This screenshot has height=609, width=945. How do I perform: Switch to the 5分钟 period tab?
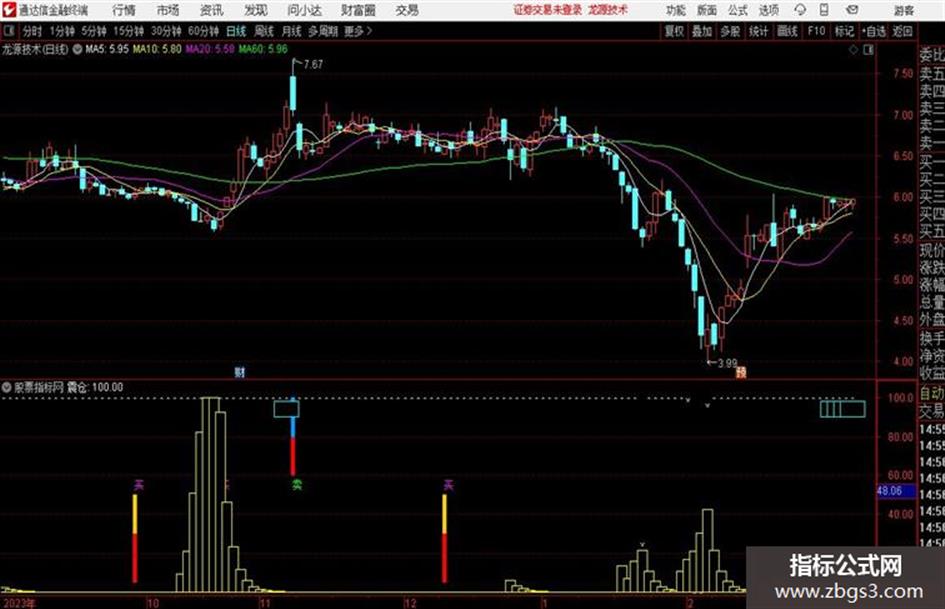(x=94, y=31)
